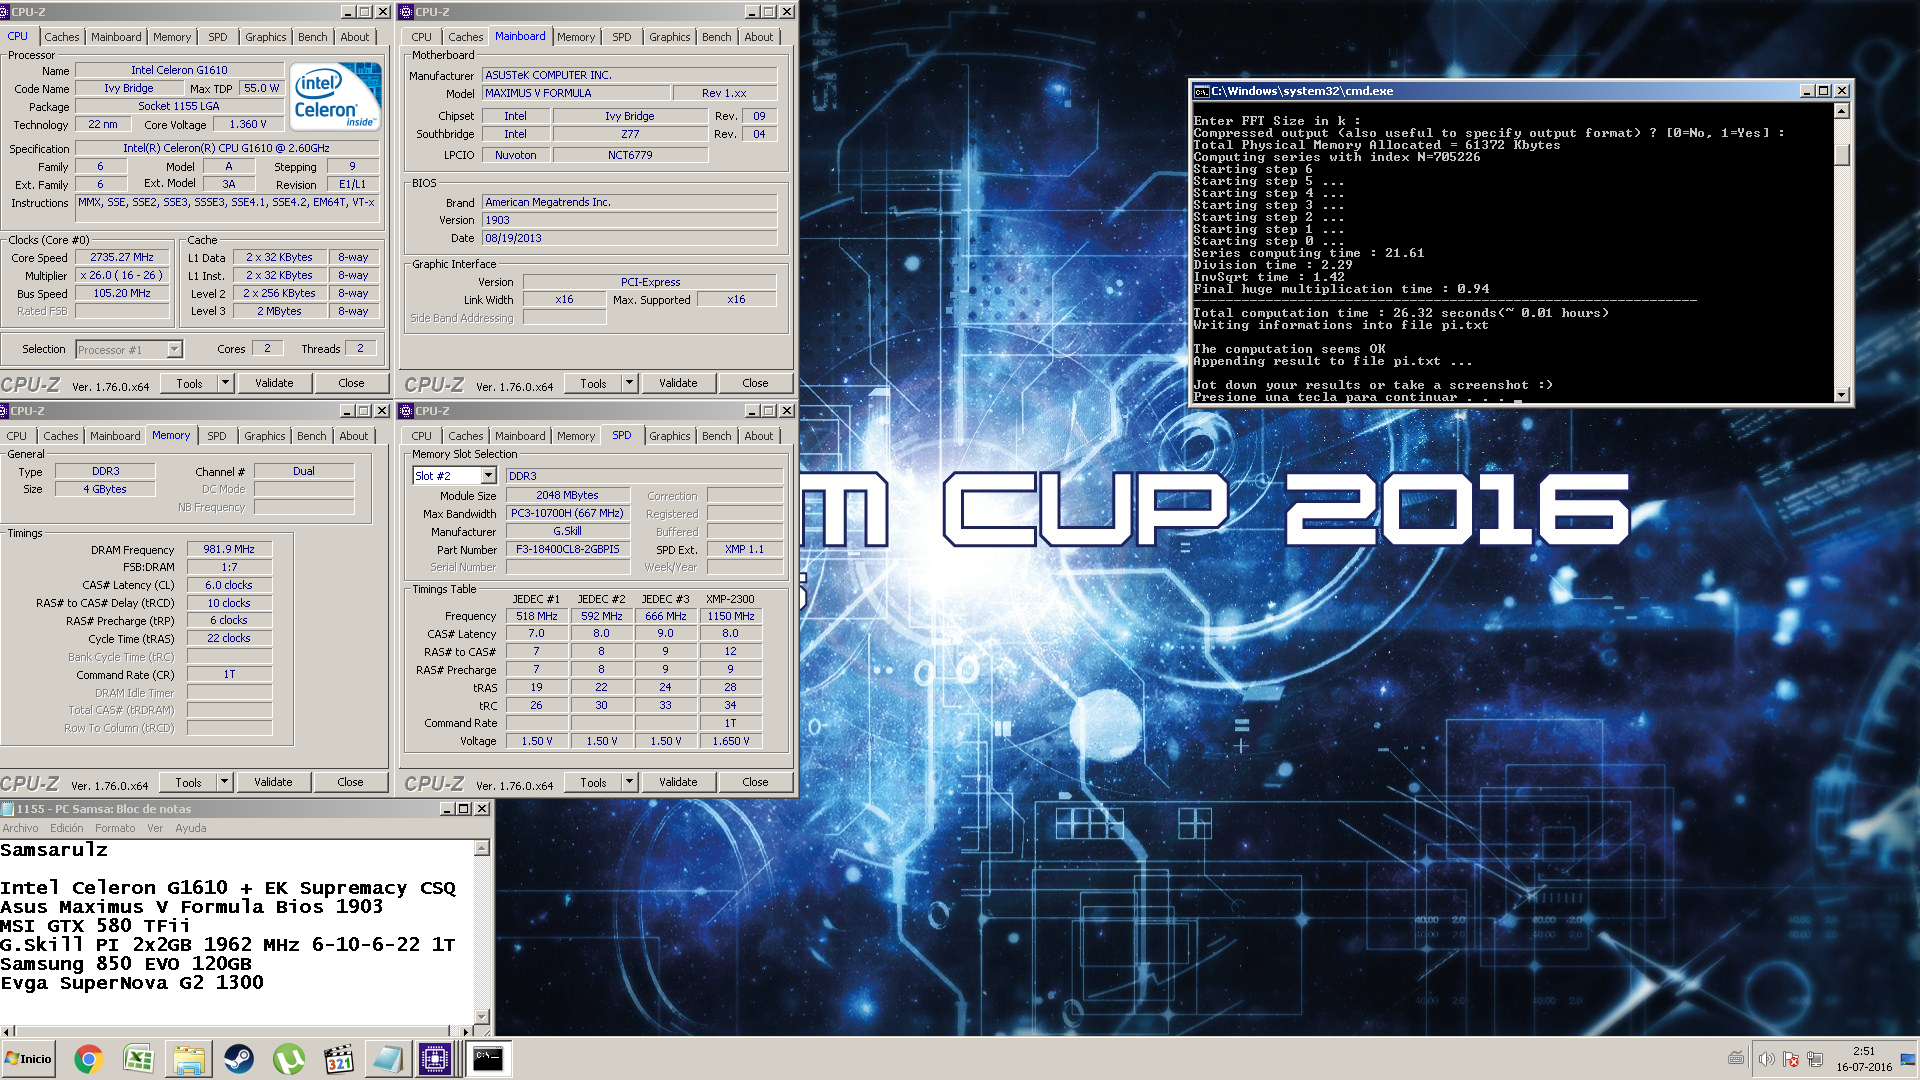
Task: Open the network connection tray icon
Action: pos(1815,1059)
